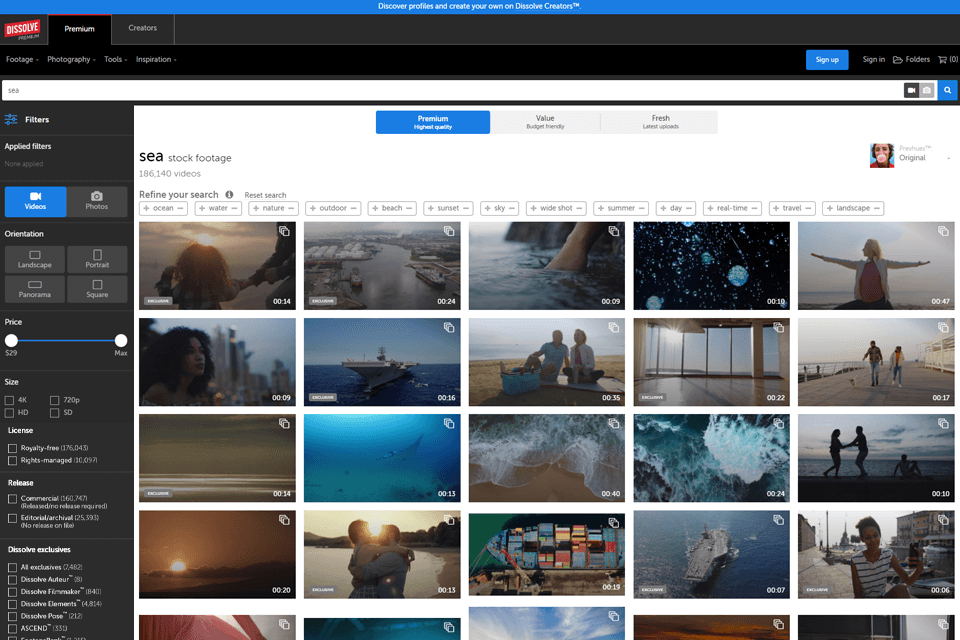The width and height of the screenshot is (960, 640).
Task: Choose the Portrait orientation icon
Action: 97,260
